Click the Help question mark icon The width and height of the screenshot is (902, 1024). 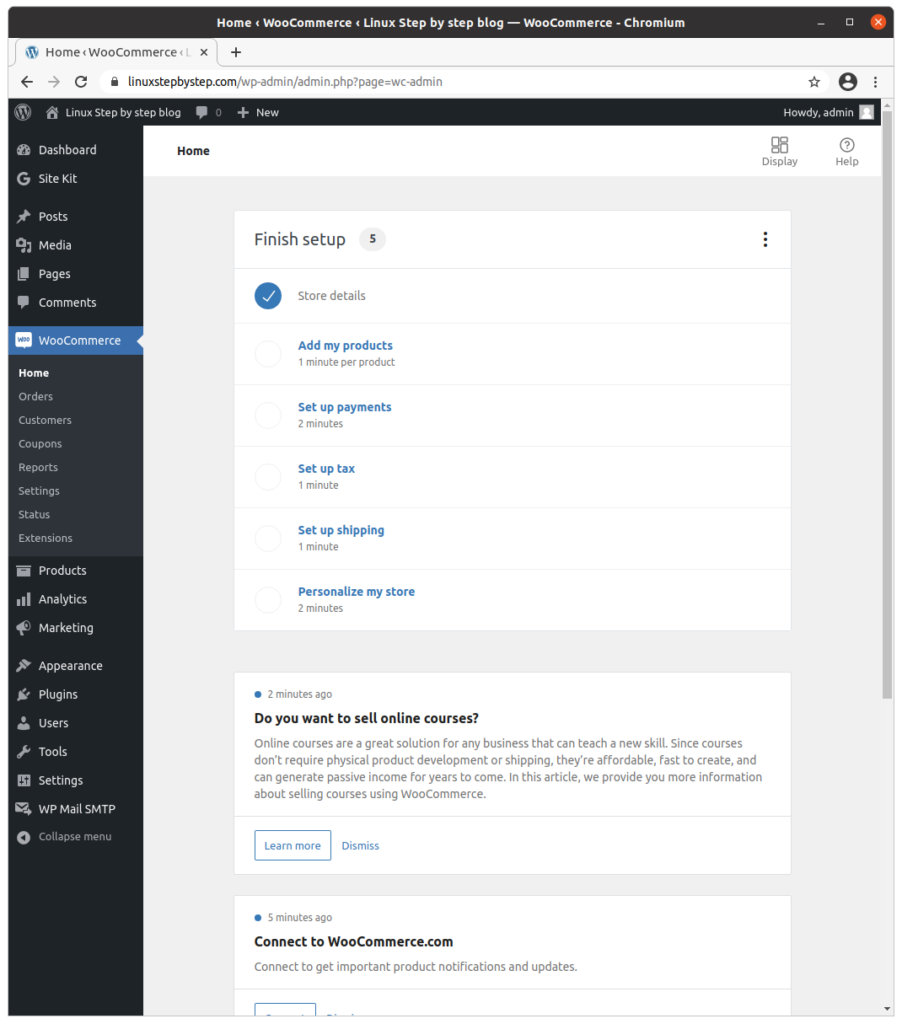846,145
